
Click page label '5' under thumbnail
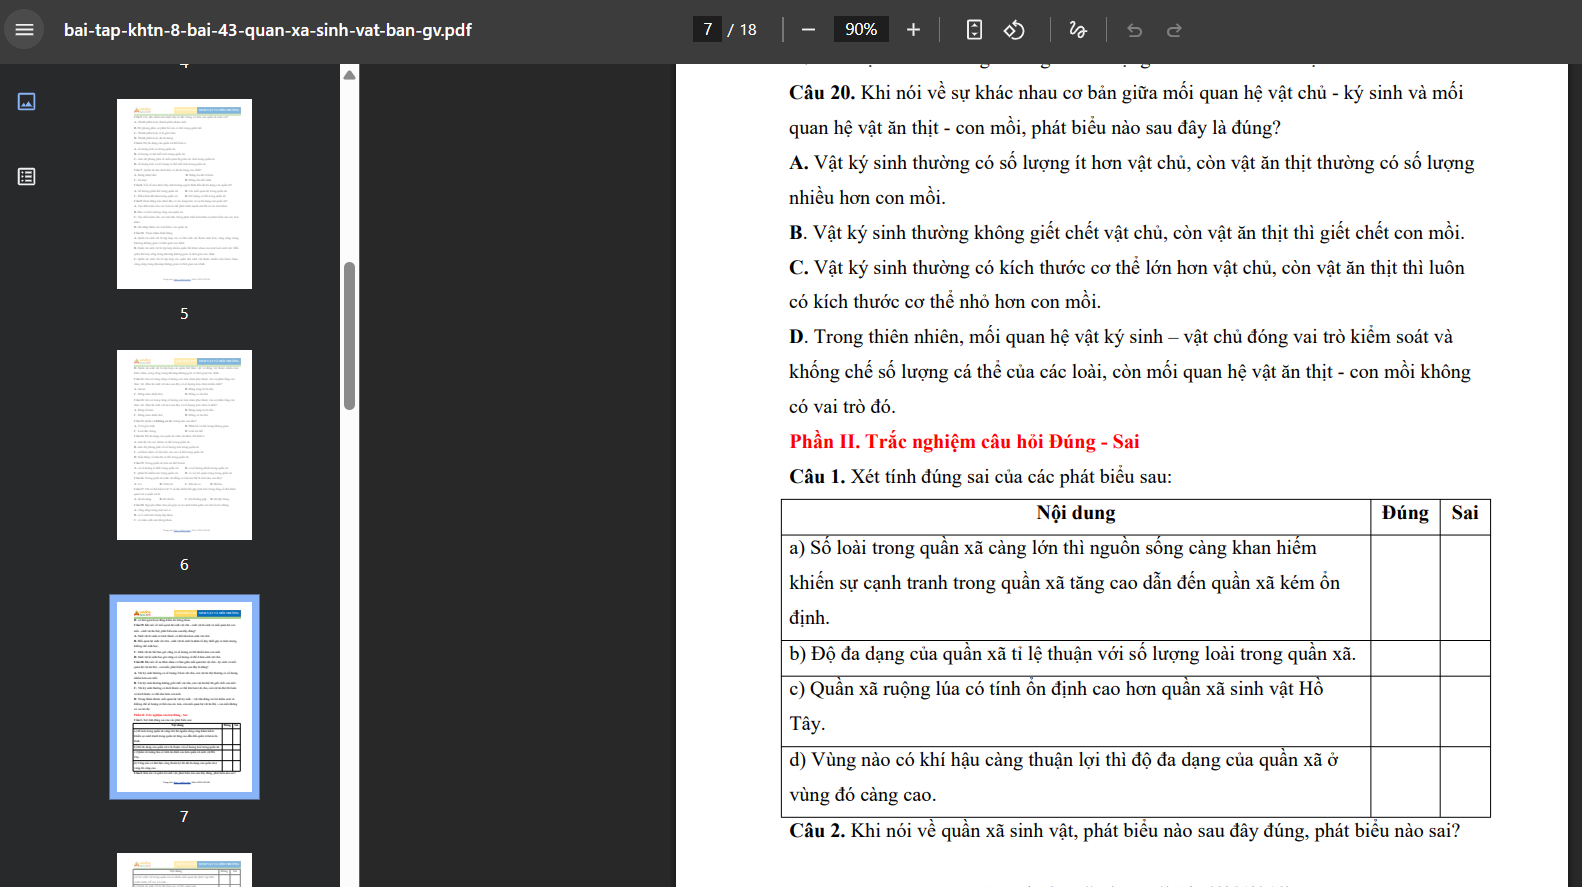[x=184, y=314]
